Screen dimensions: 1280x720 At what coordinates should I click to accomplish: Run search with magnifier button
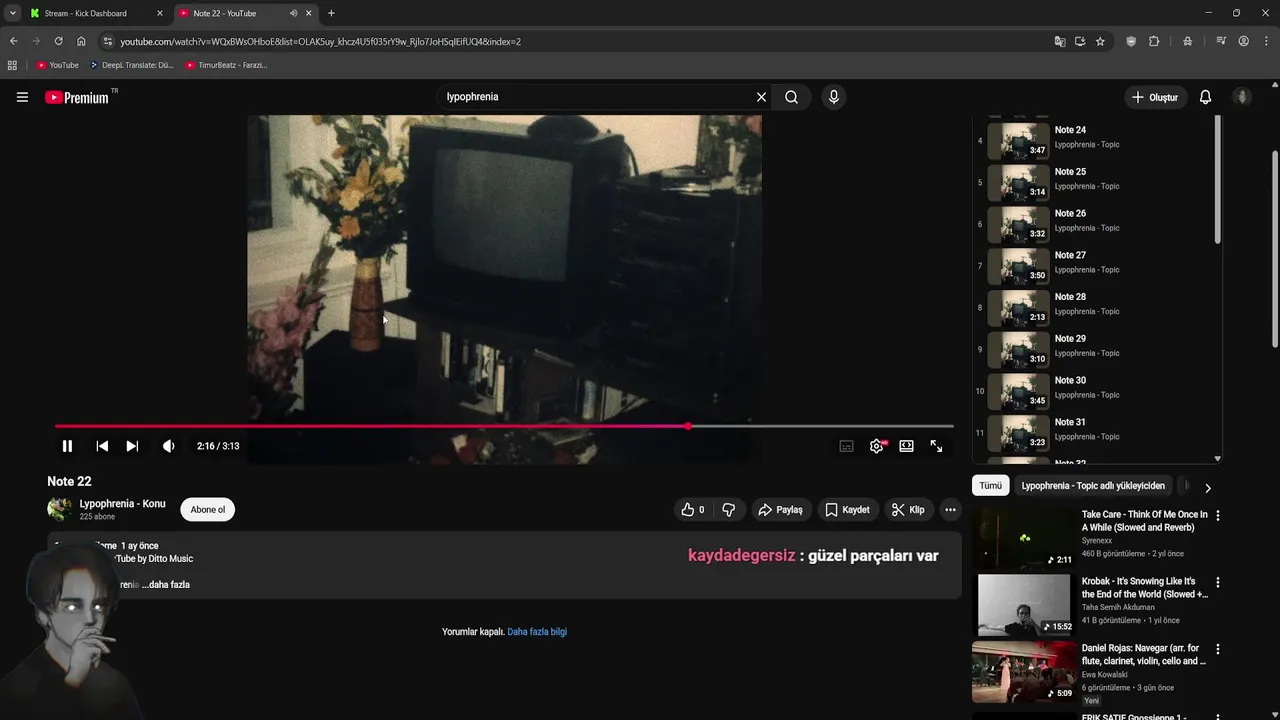coord(791,97)
